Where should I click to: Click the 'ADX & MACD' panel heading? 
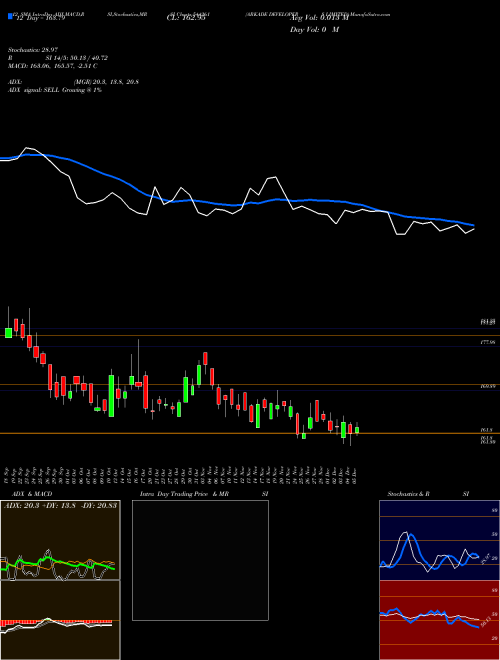pos(32,494)
